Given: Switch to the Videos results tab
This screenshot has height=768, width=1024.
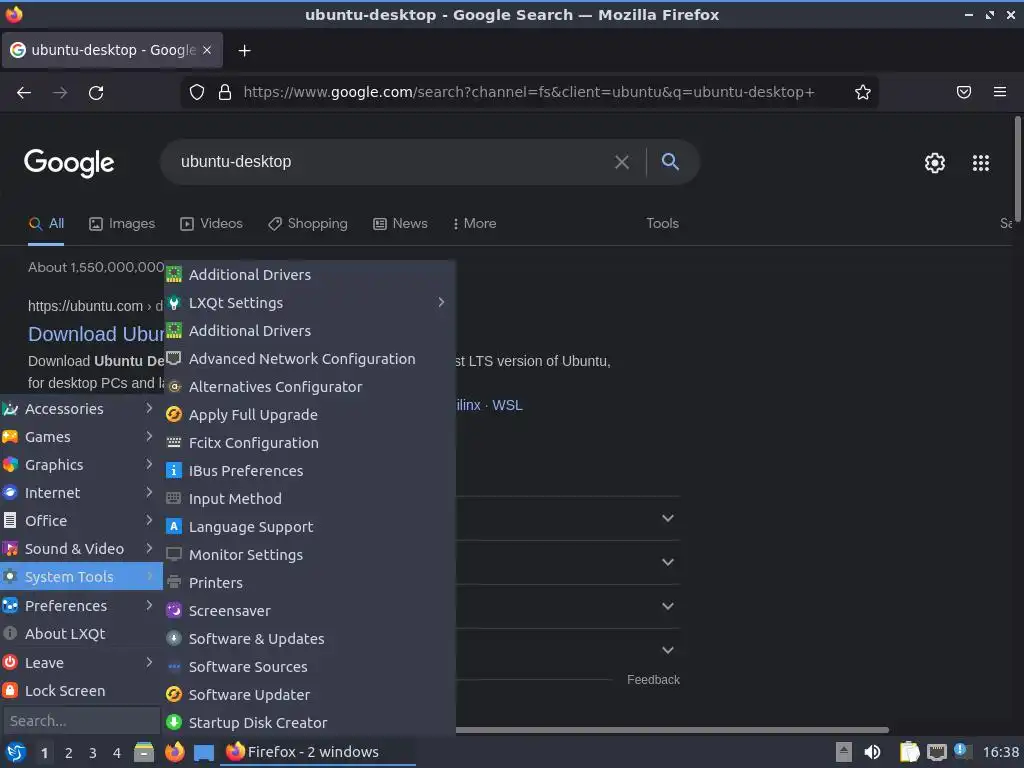Looking at the screenshot, I should tap(212, 223).
